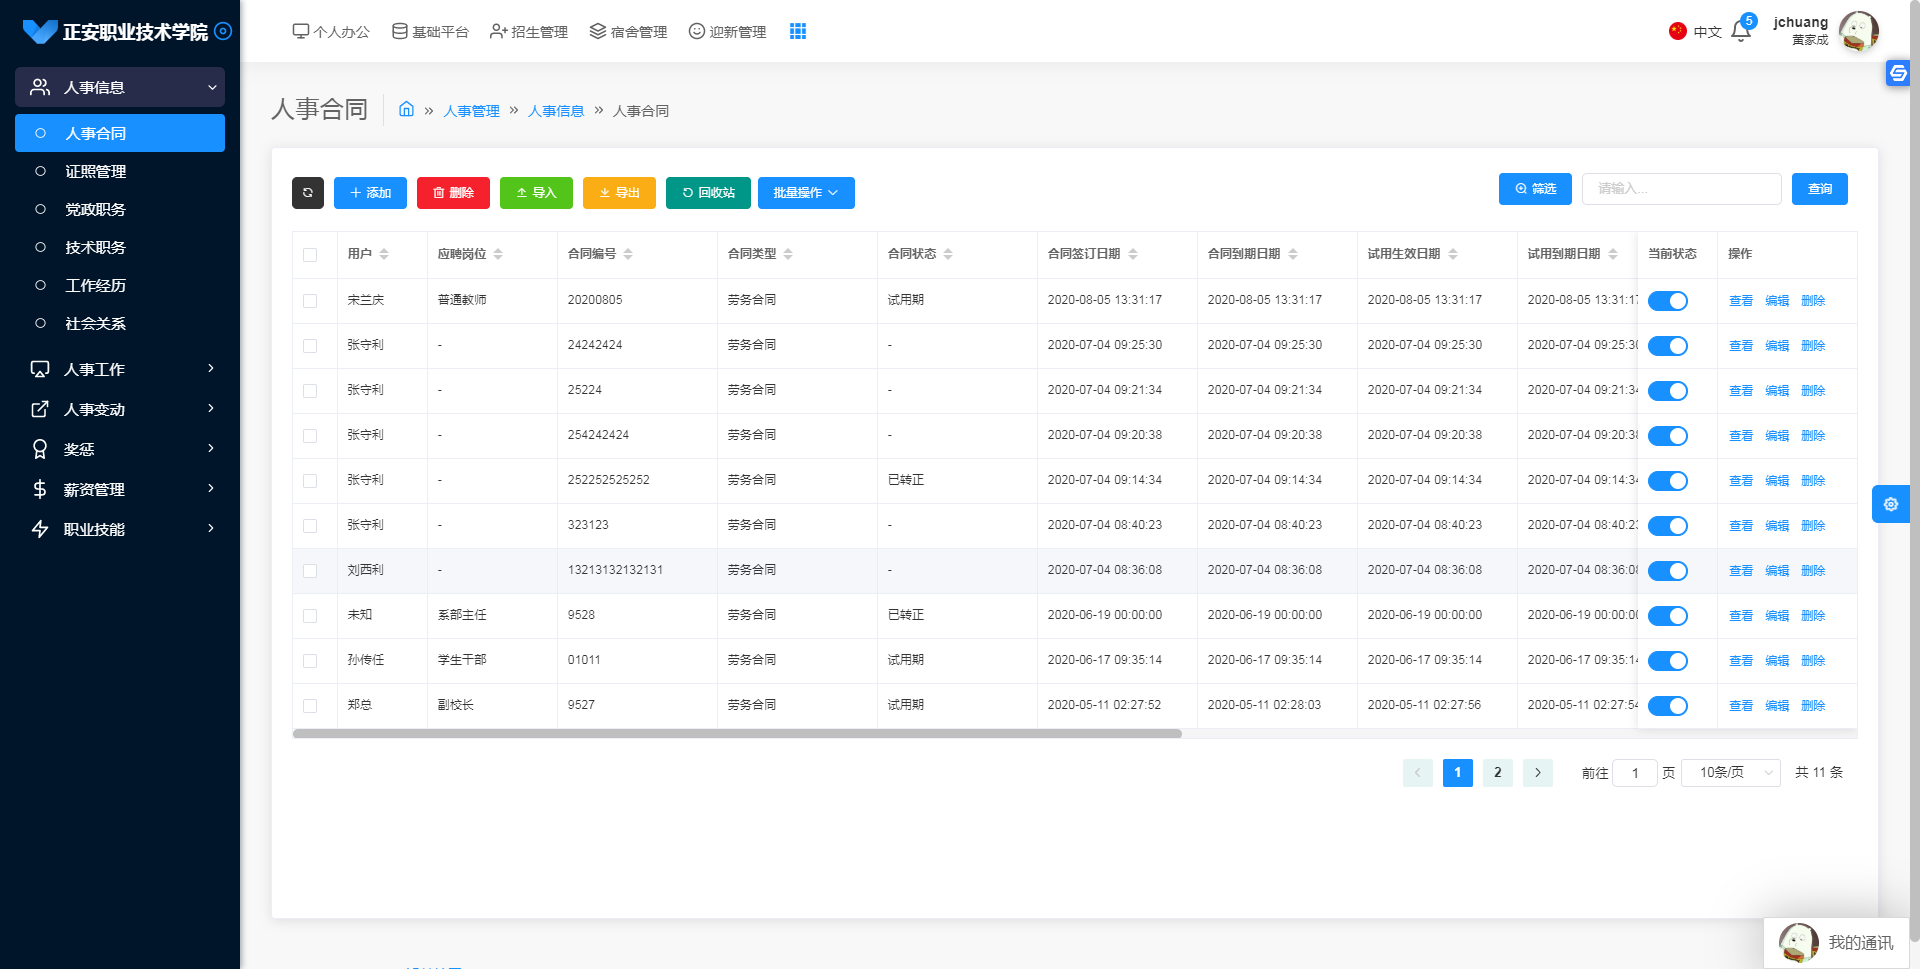Screen dimensions: 1920x969
Task: Select 证照管理 in the sidebar
Action: (x=96, y=172)
